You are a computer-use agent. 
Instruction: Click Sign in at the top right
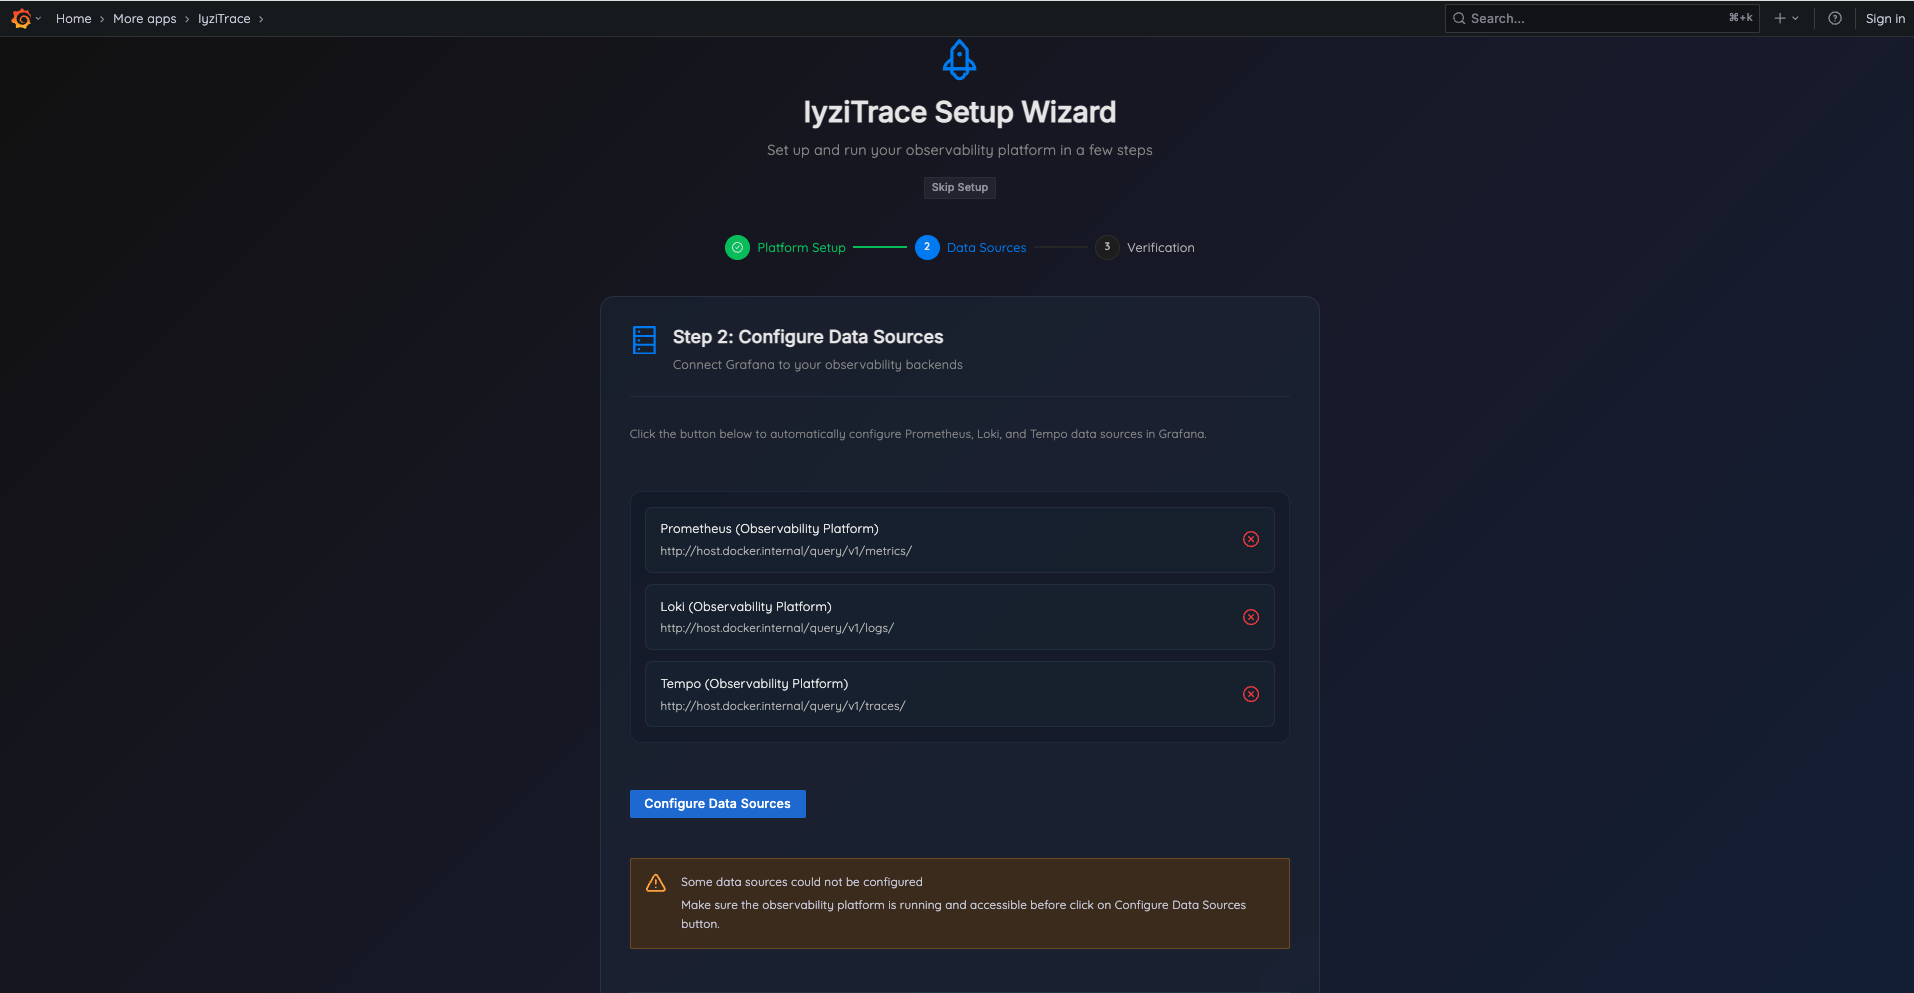point(1884,18)
